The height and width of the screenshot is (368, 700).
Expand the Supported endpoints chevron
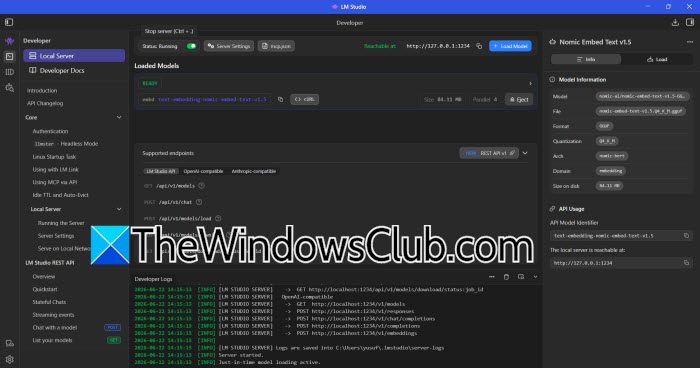tap(525, 153)
